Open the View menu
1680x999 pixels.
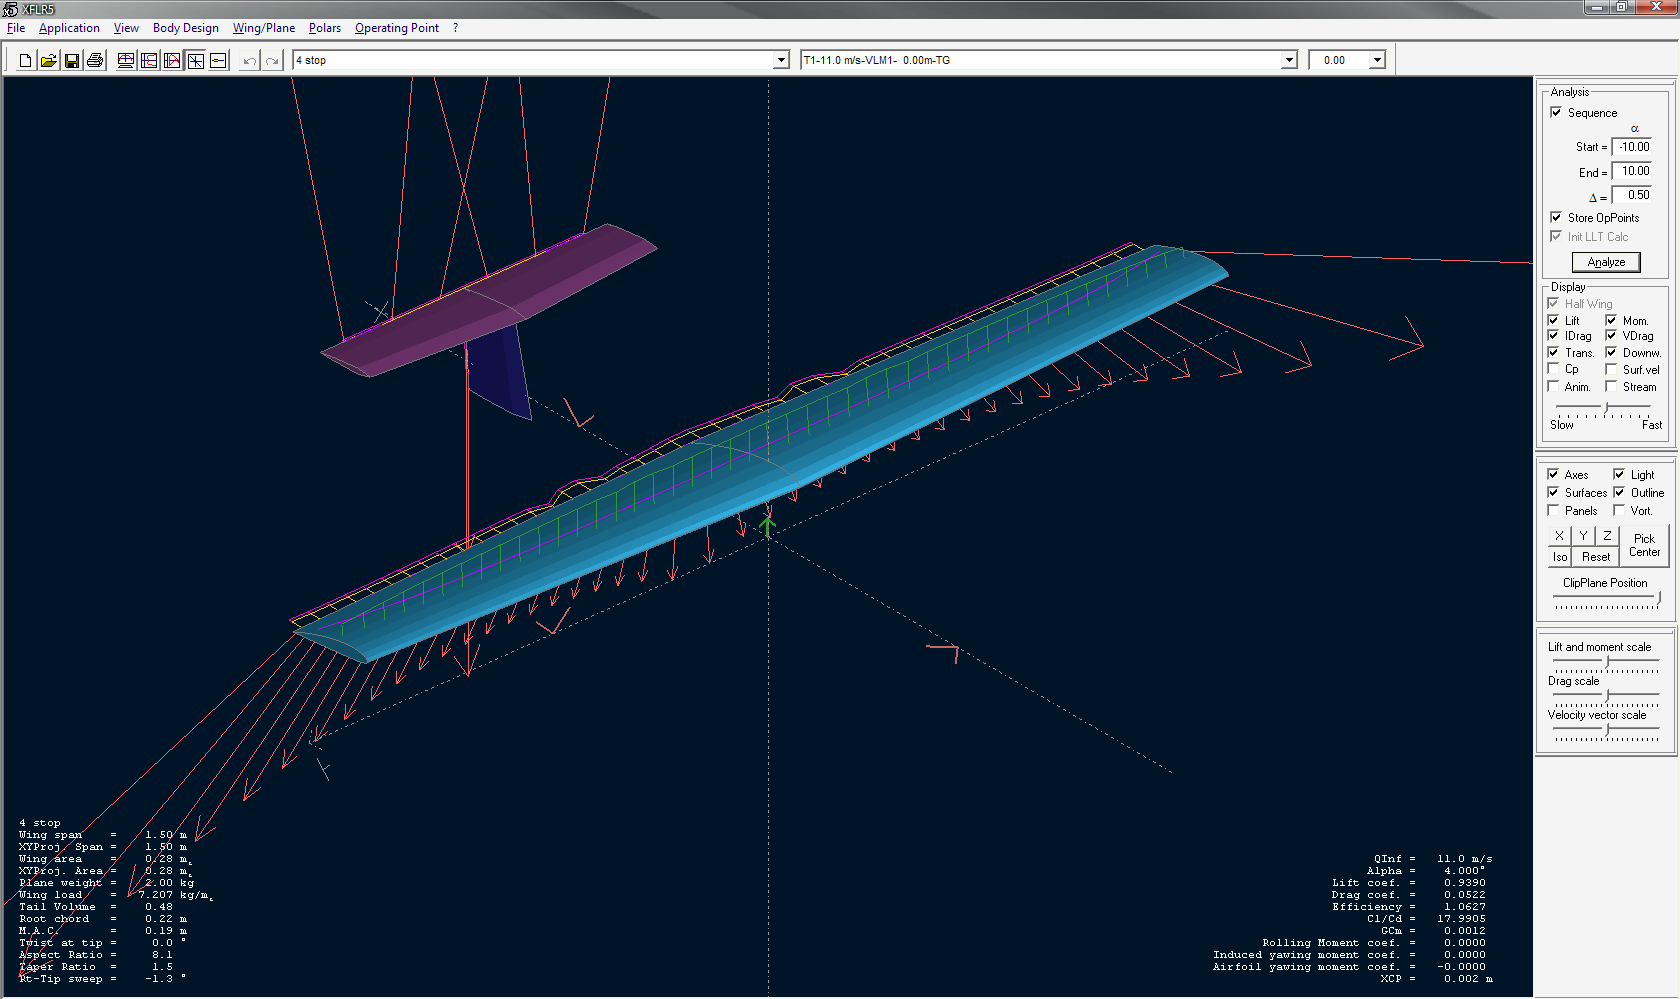pos(126,28)
